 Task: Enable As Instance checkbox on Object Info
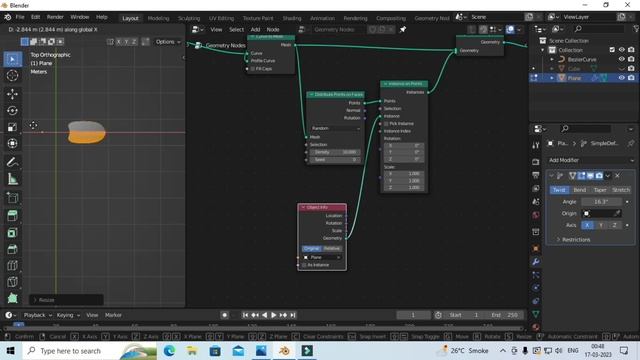tap(304, 265)
